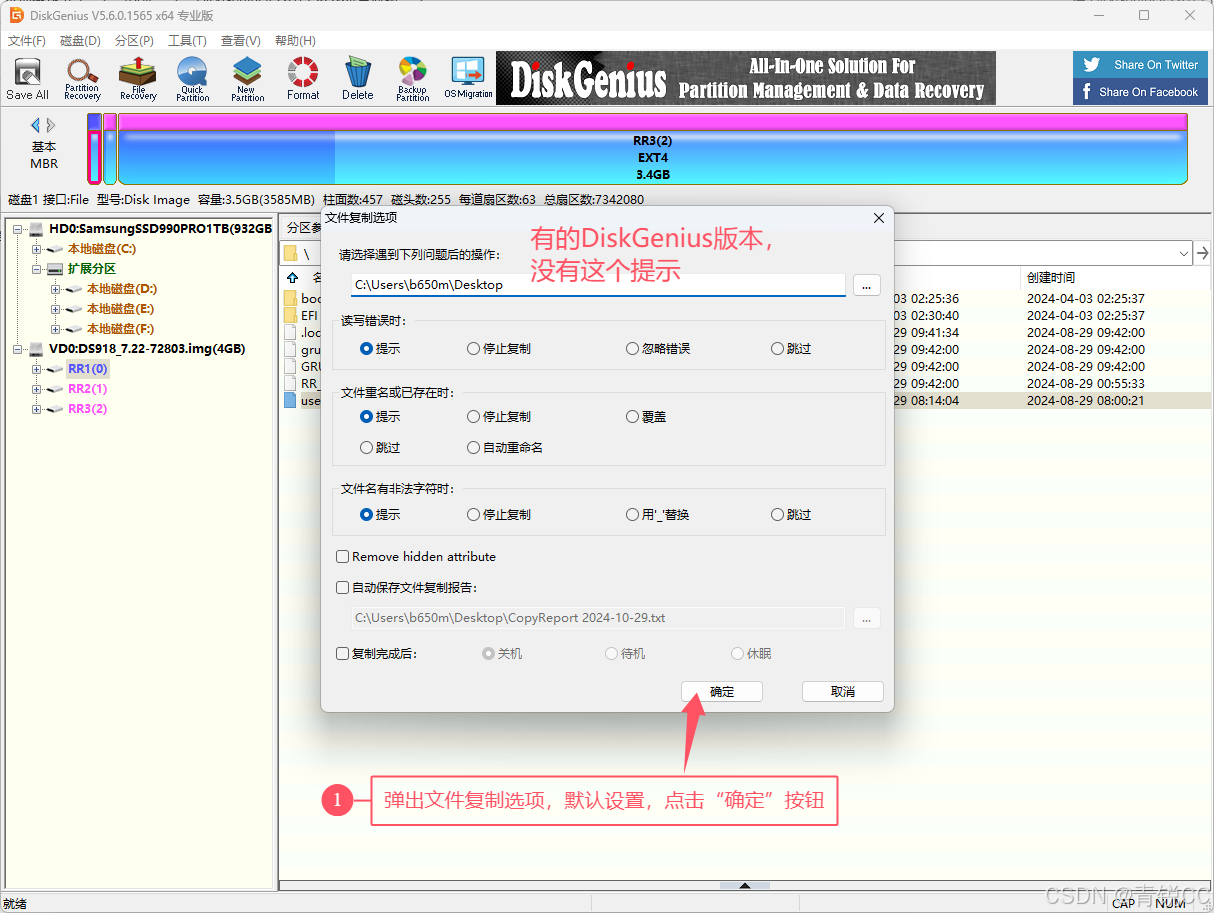Click the path go arrow button

tap(1203, 253)
